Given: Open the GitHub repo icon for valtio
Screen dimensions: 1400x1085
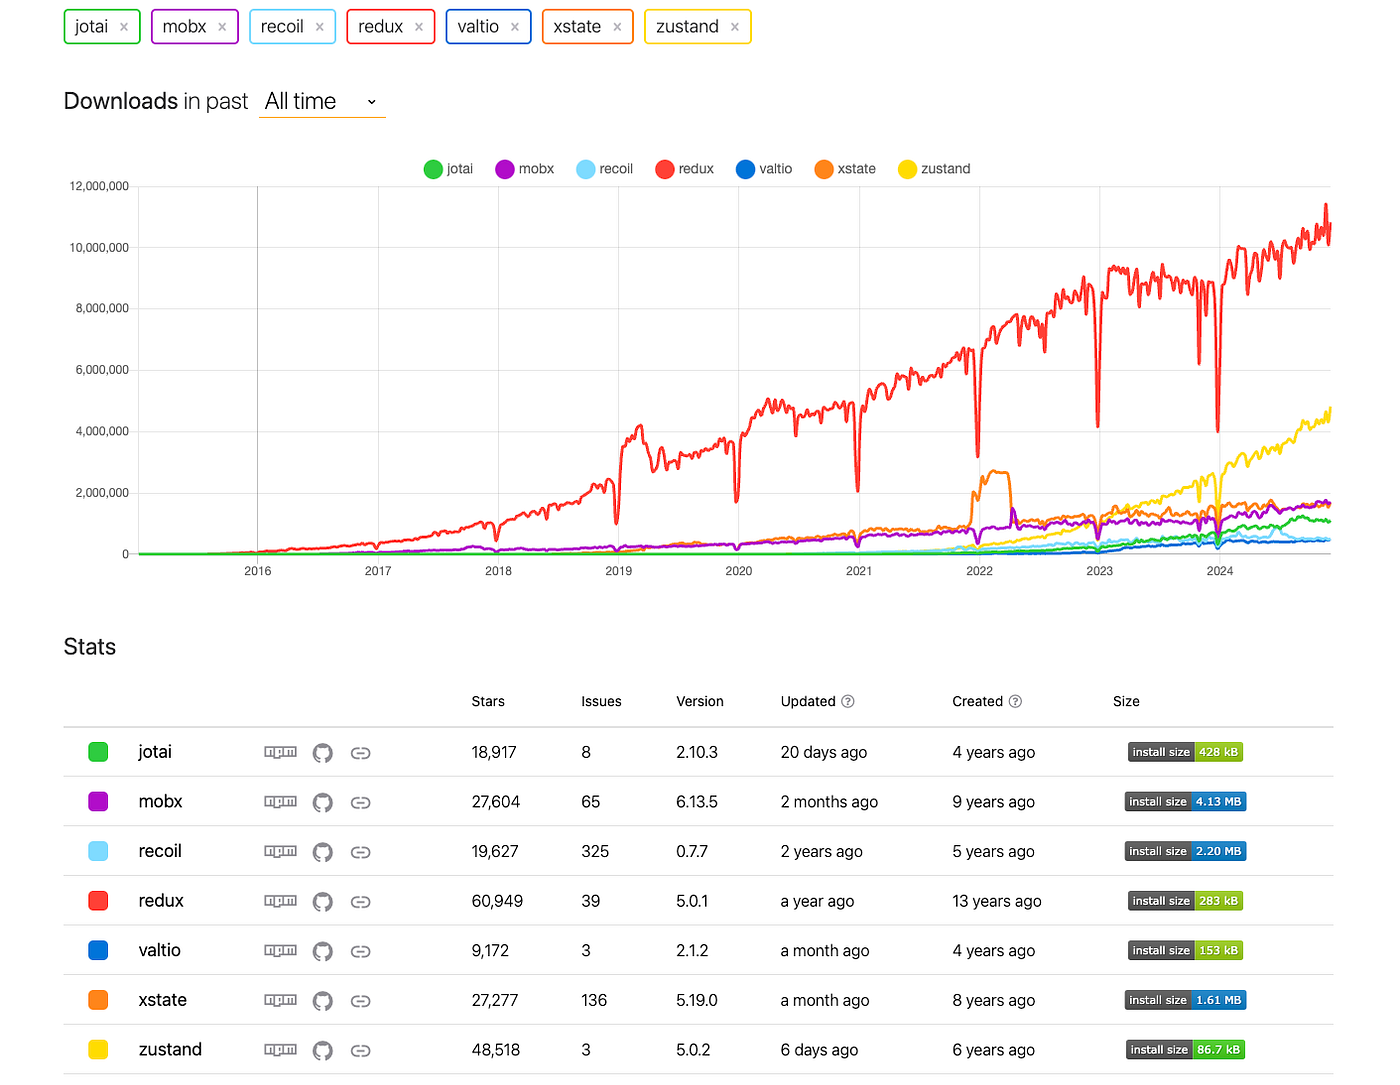Looking at the screenshot, I should (322, 951).
